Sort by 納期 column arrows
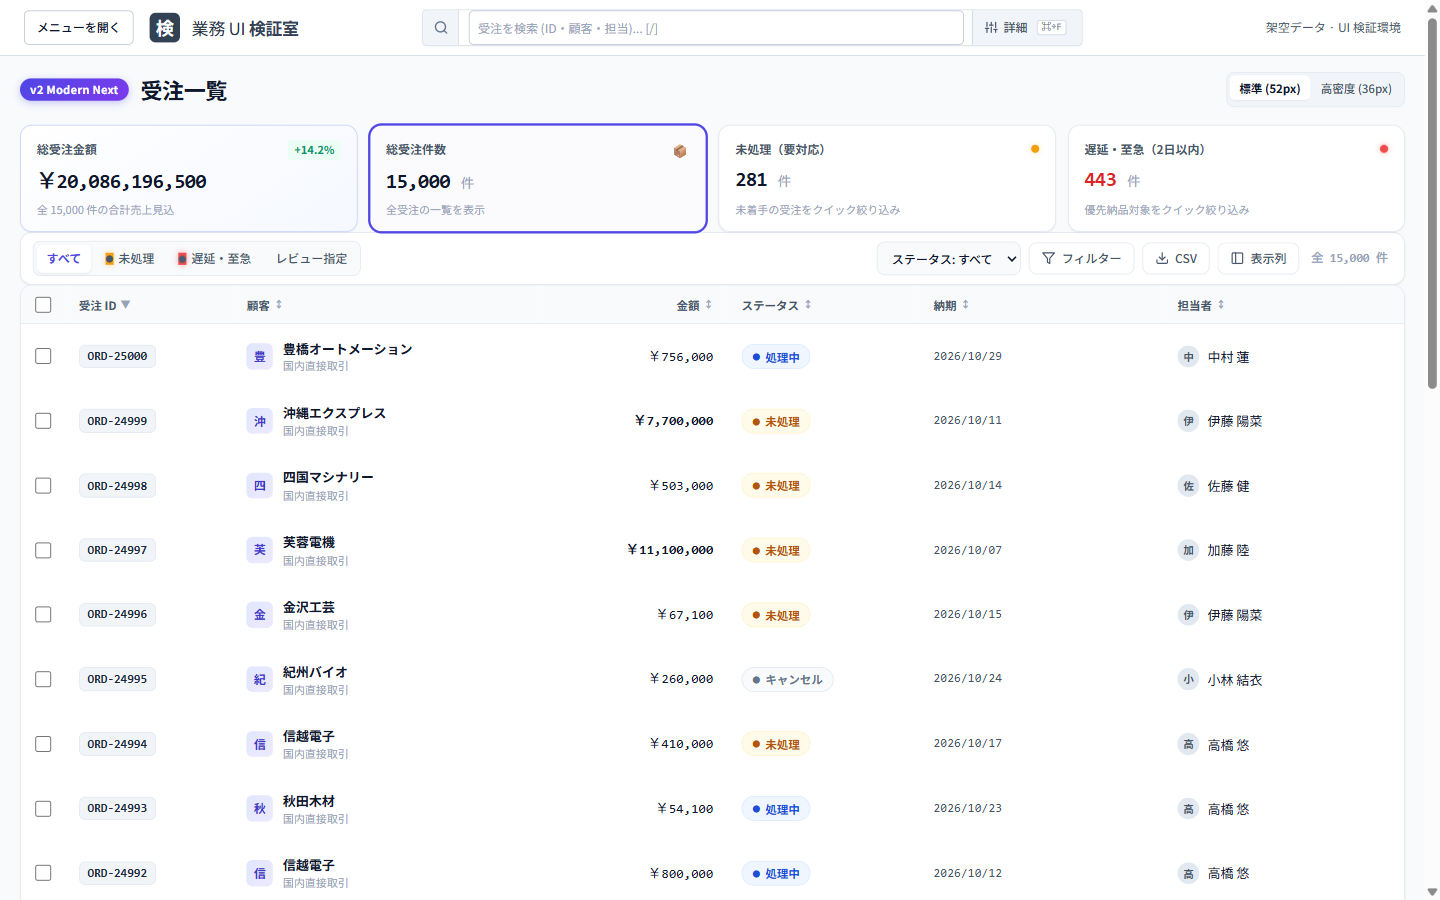 tap(965, 305)
